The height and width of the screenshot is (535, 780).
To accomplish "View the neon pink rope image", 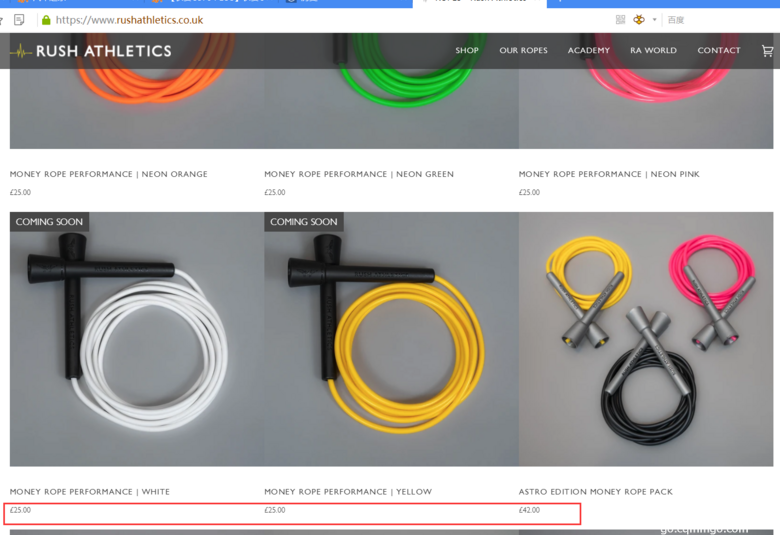I will [x=646, y=108].
